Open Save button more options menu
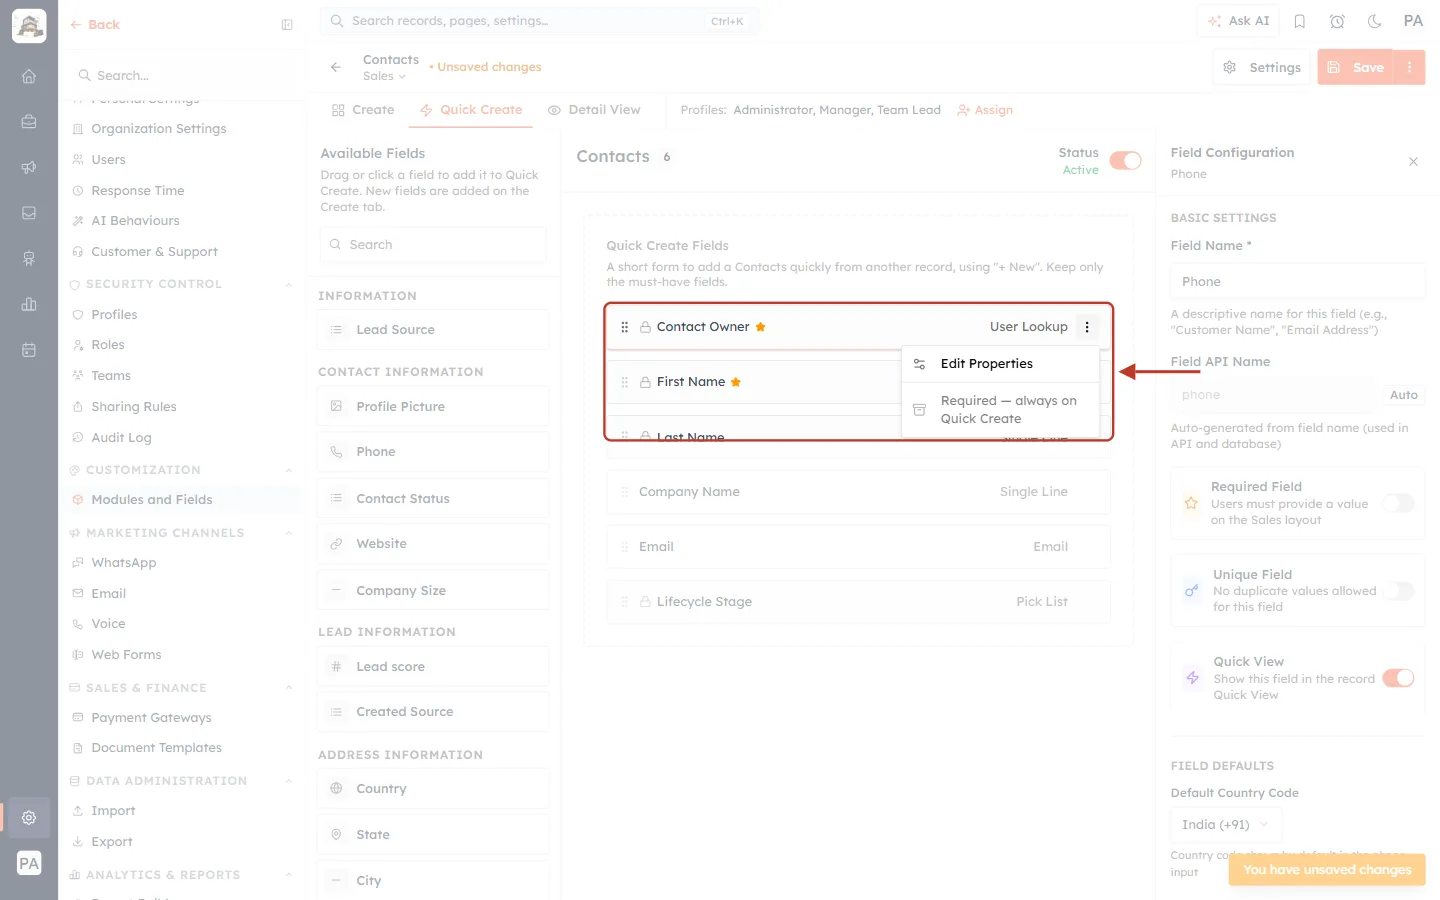 pyautogui.click(x=1410, y=67)
